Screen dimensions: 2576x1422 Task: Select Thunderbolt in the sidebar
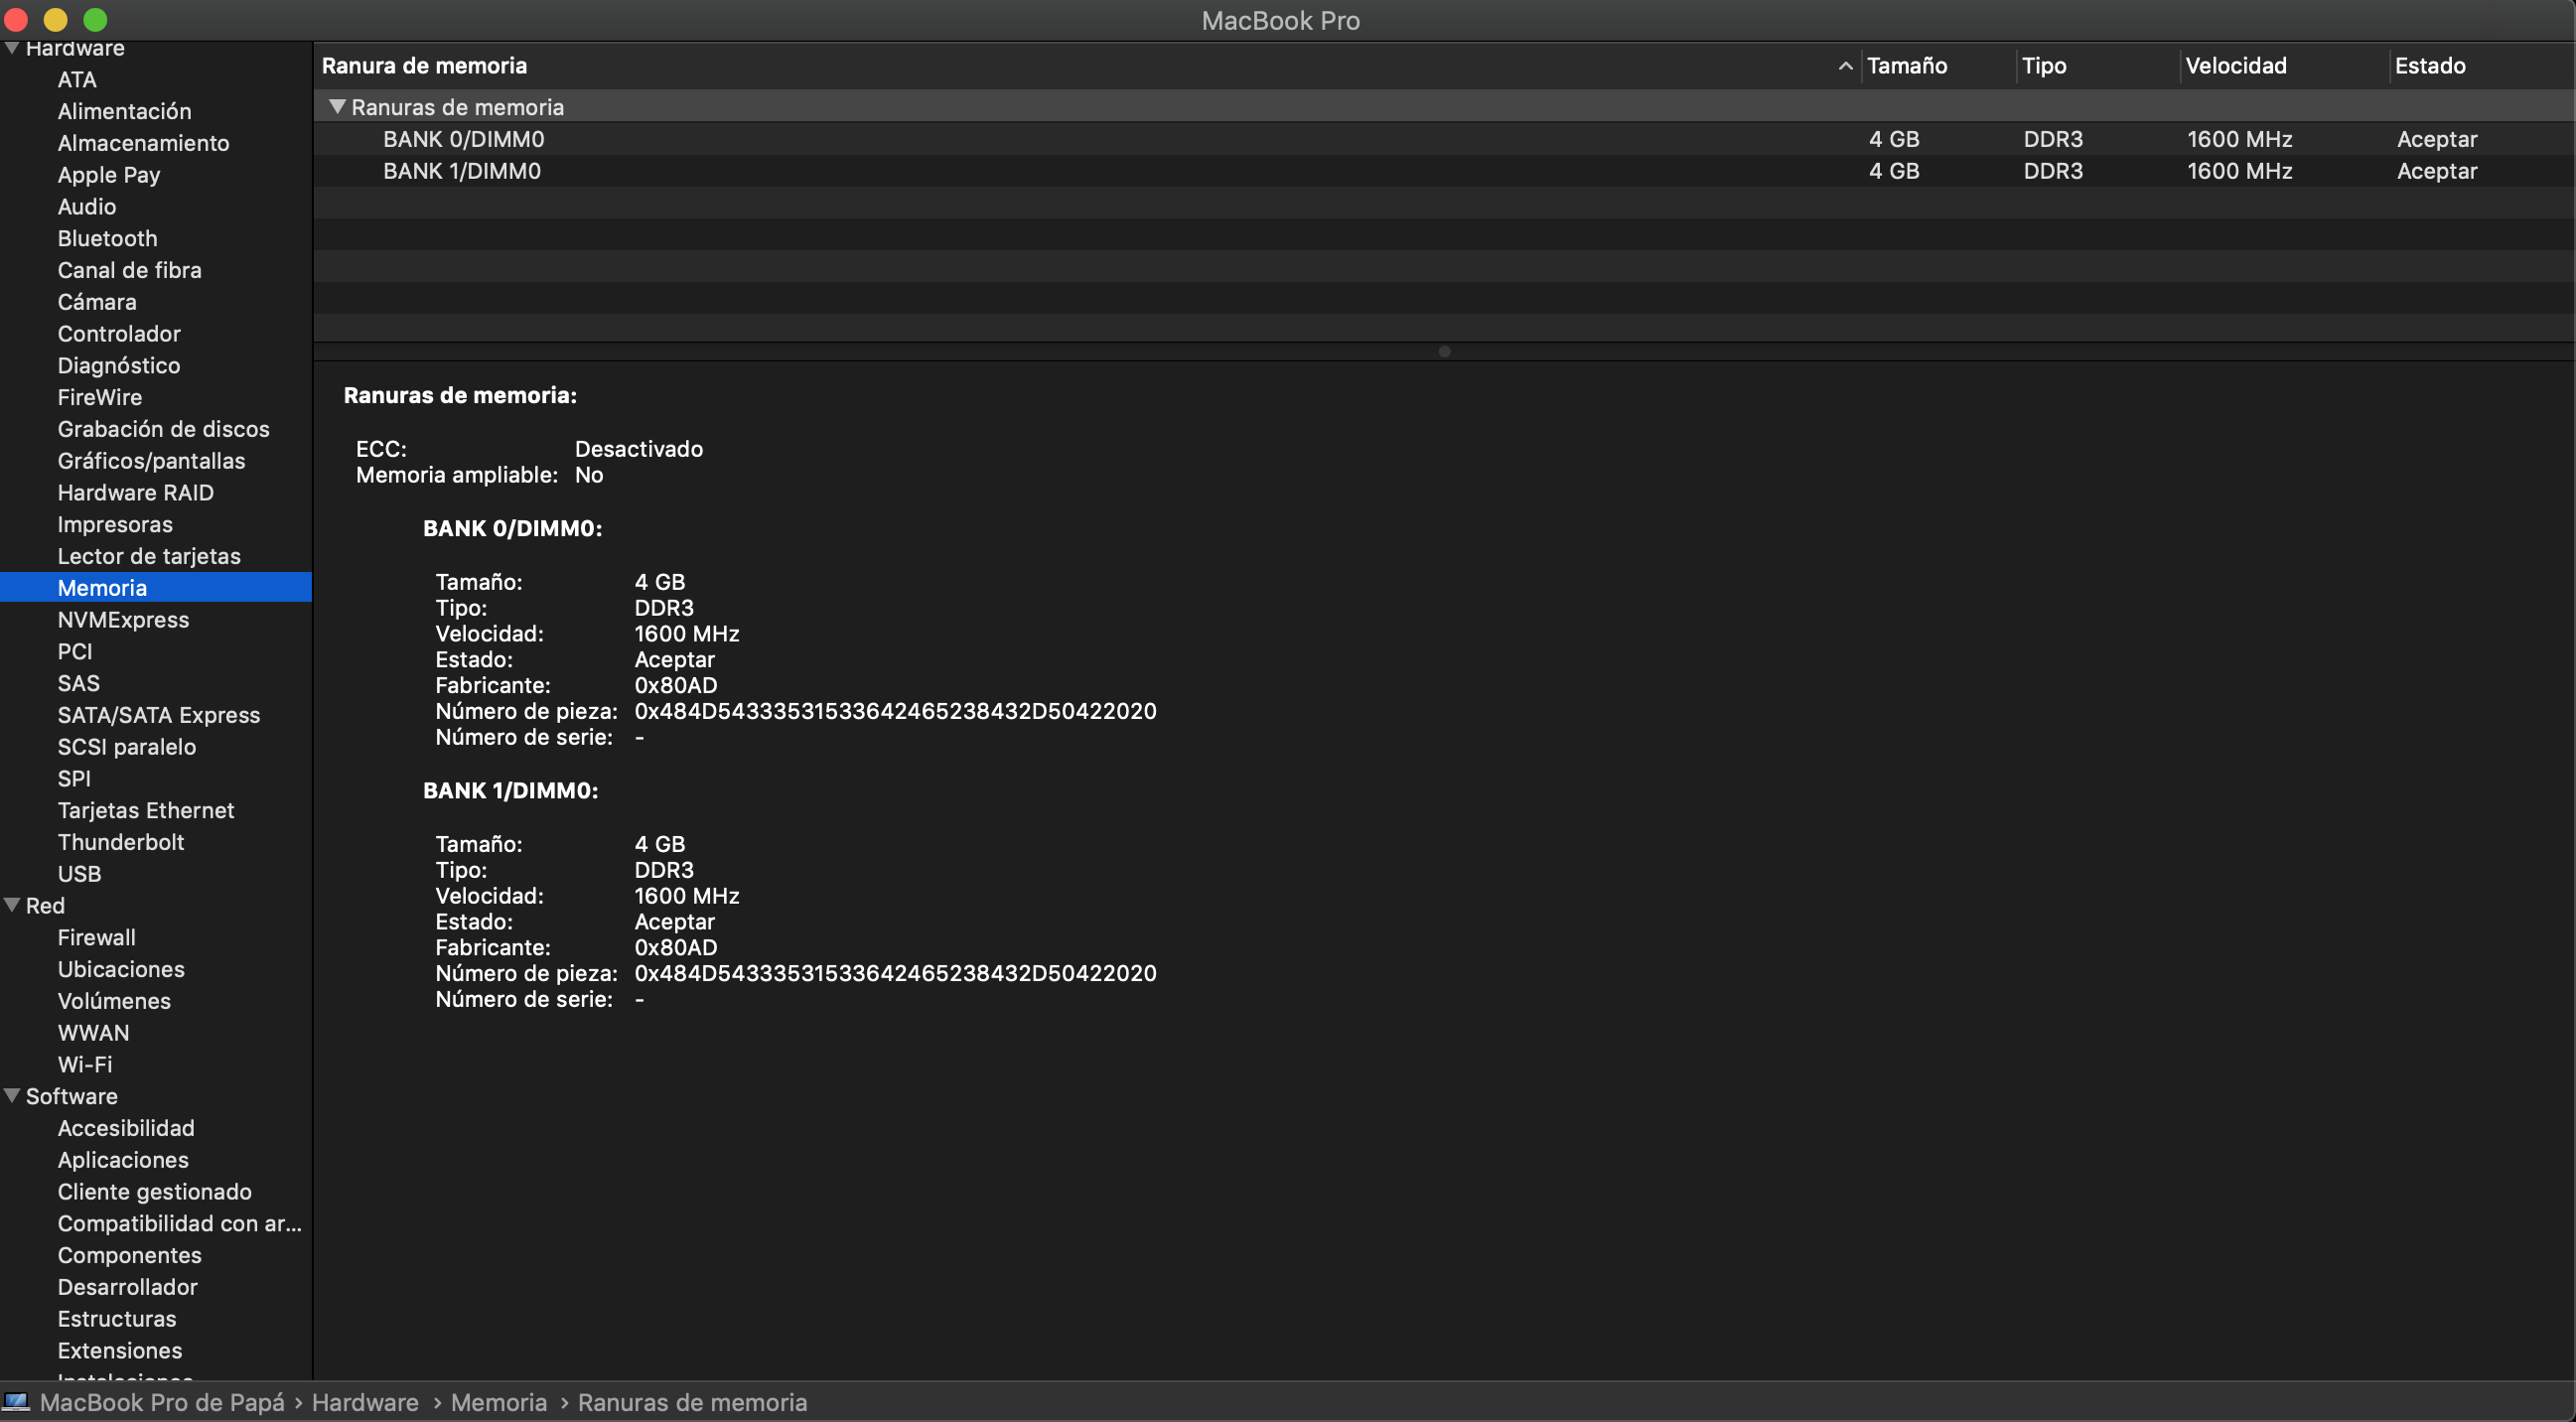(121, 842)
